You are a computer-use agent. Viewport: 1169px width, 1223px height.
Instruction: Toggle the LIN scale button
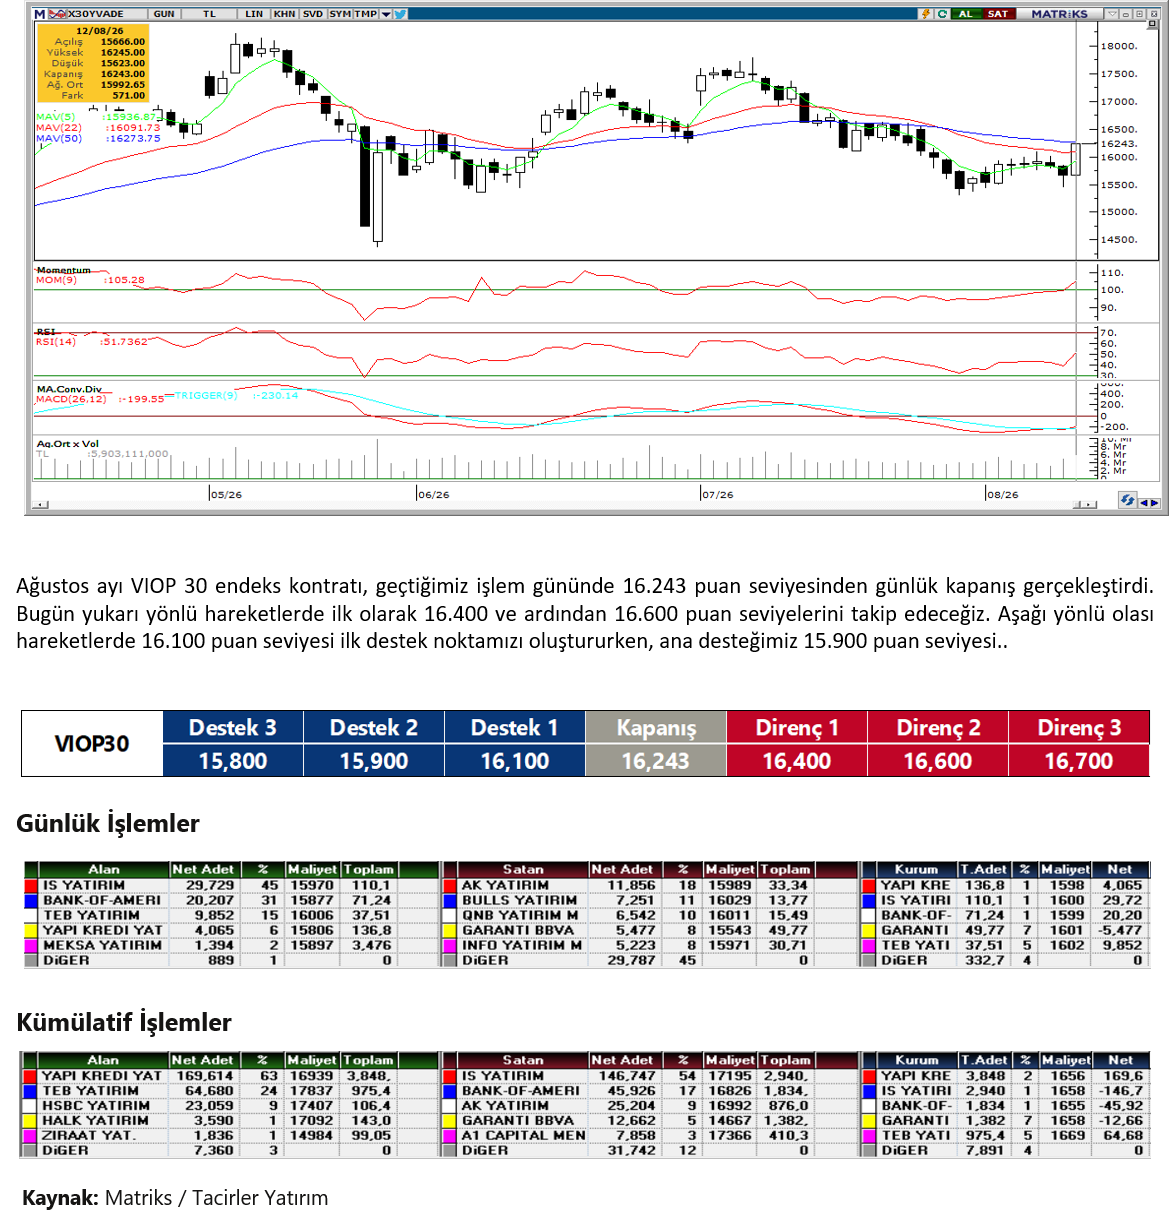coord(254,14)
